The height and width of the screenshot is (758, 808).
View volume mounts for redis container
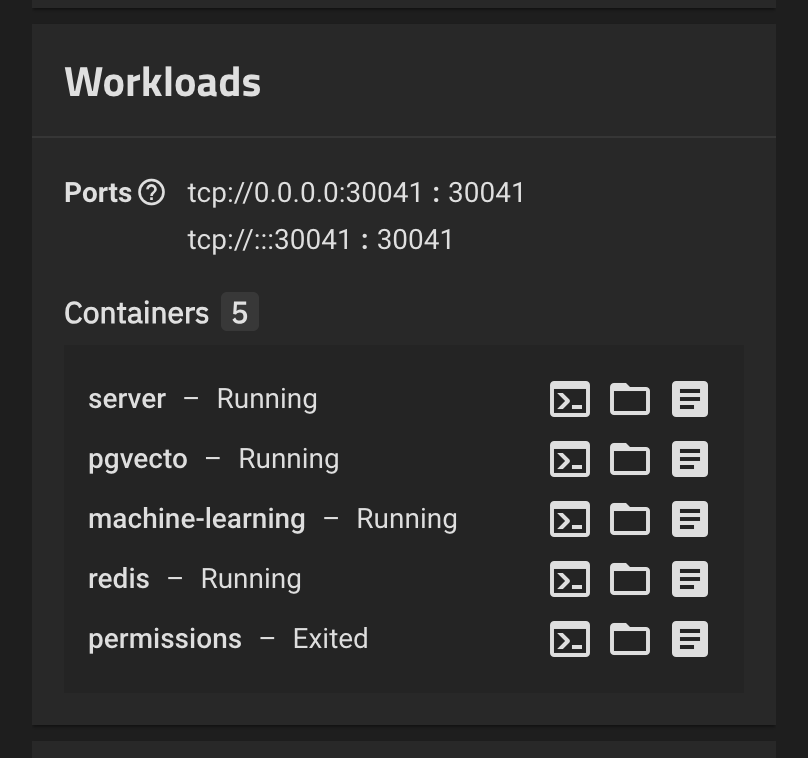point(630,579)
